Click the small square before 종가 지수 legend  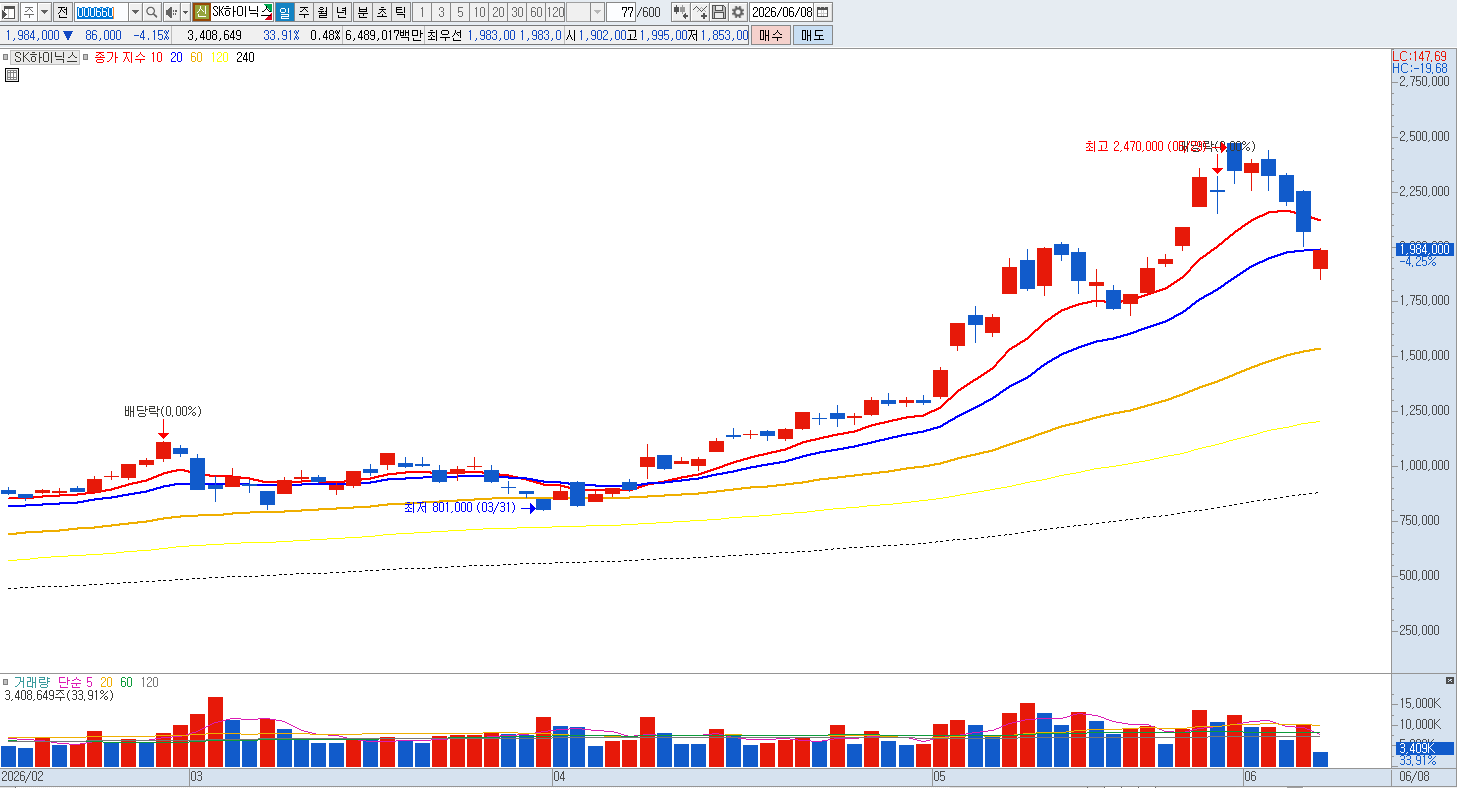coord(88,57)
